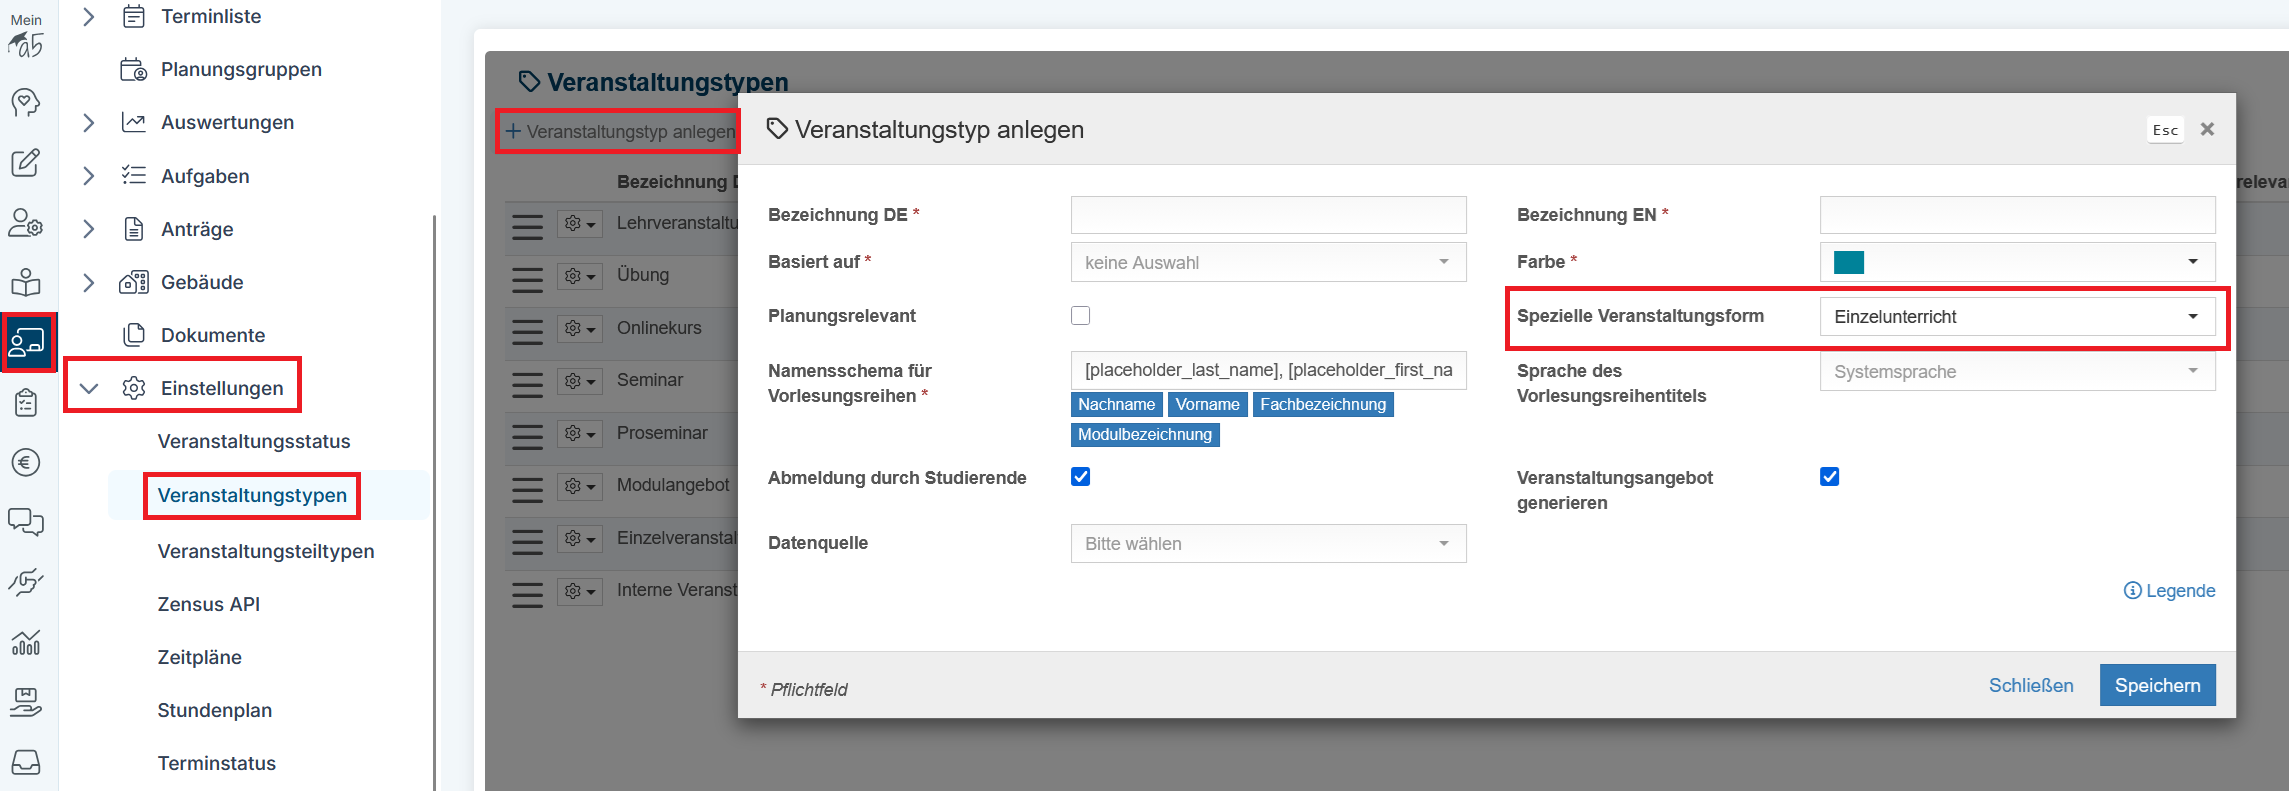Open Veranstaltungsstatus settings item
Image resolution: width=2289 pixels, height=791 pixels.
[x=254, y=441]
